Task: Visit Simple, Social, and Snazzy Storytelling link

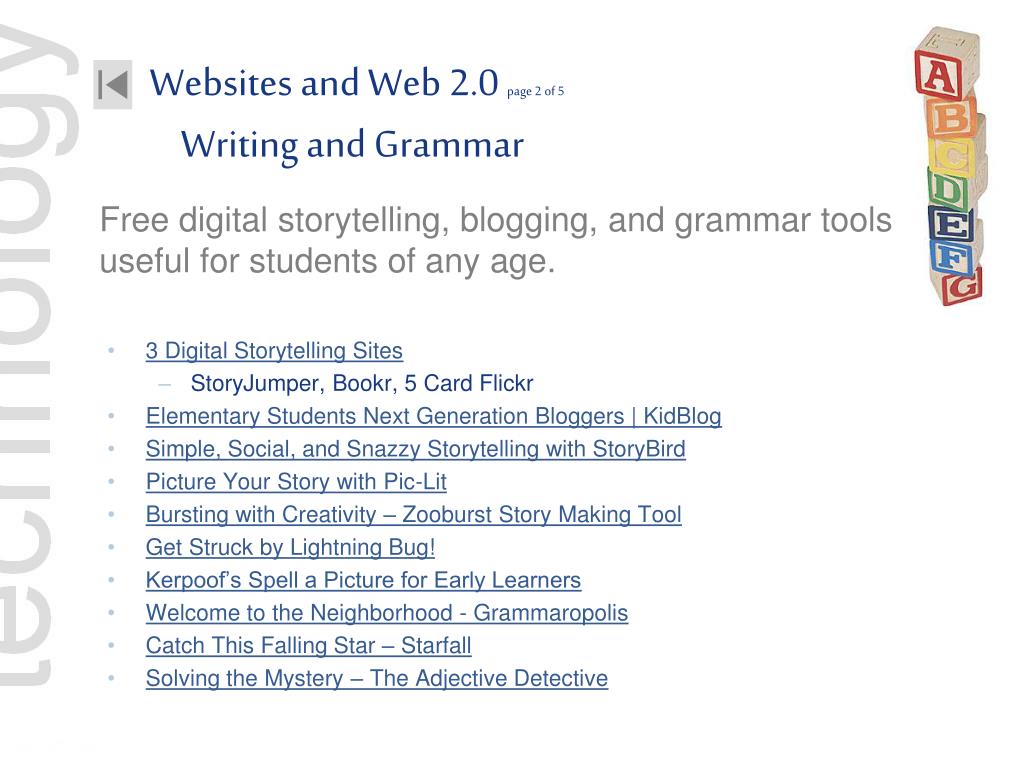Action: tap(415, 449)
